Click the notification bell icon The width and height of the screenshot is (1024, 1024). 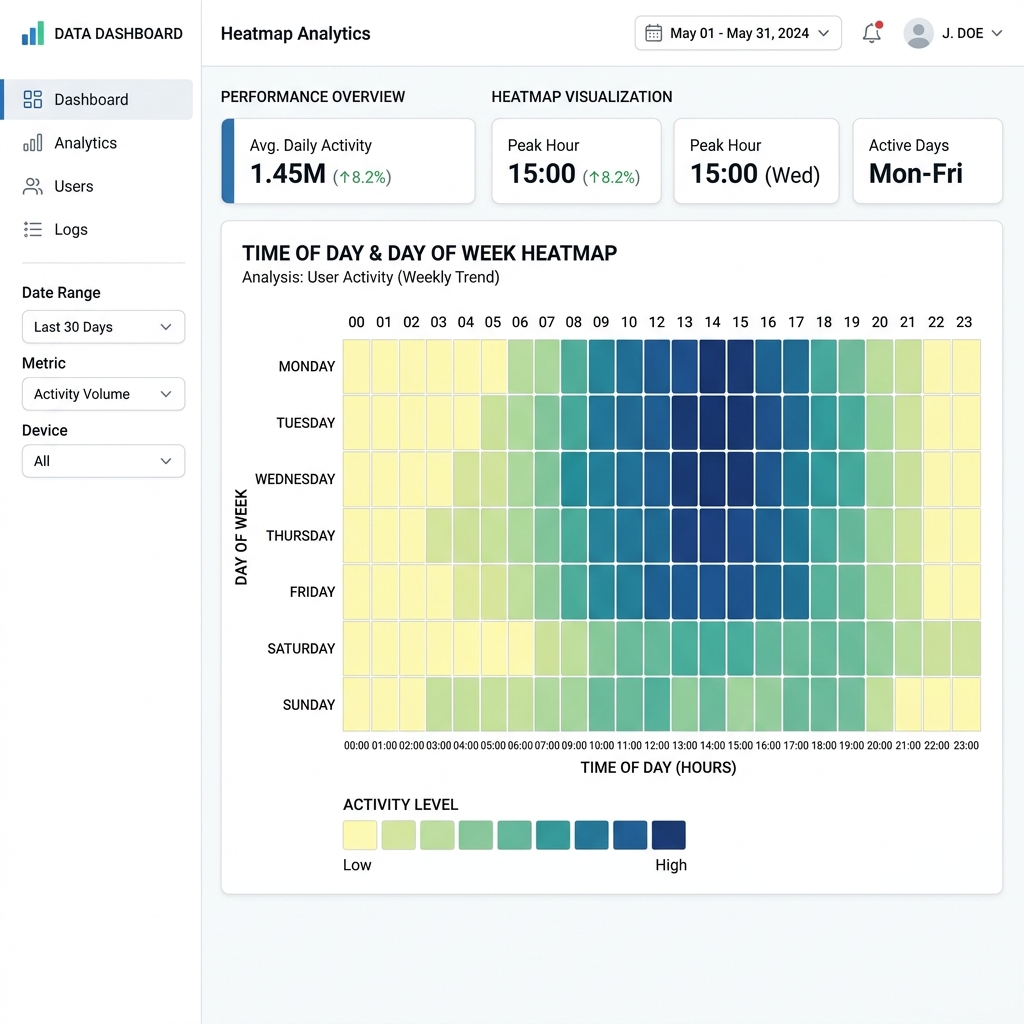point(872,33)
